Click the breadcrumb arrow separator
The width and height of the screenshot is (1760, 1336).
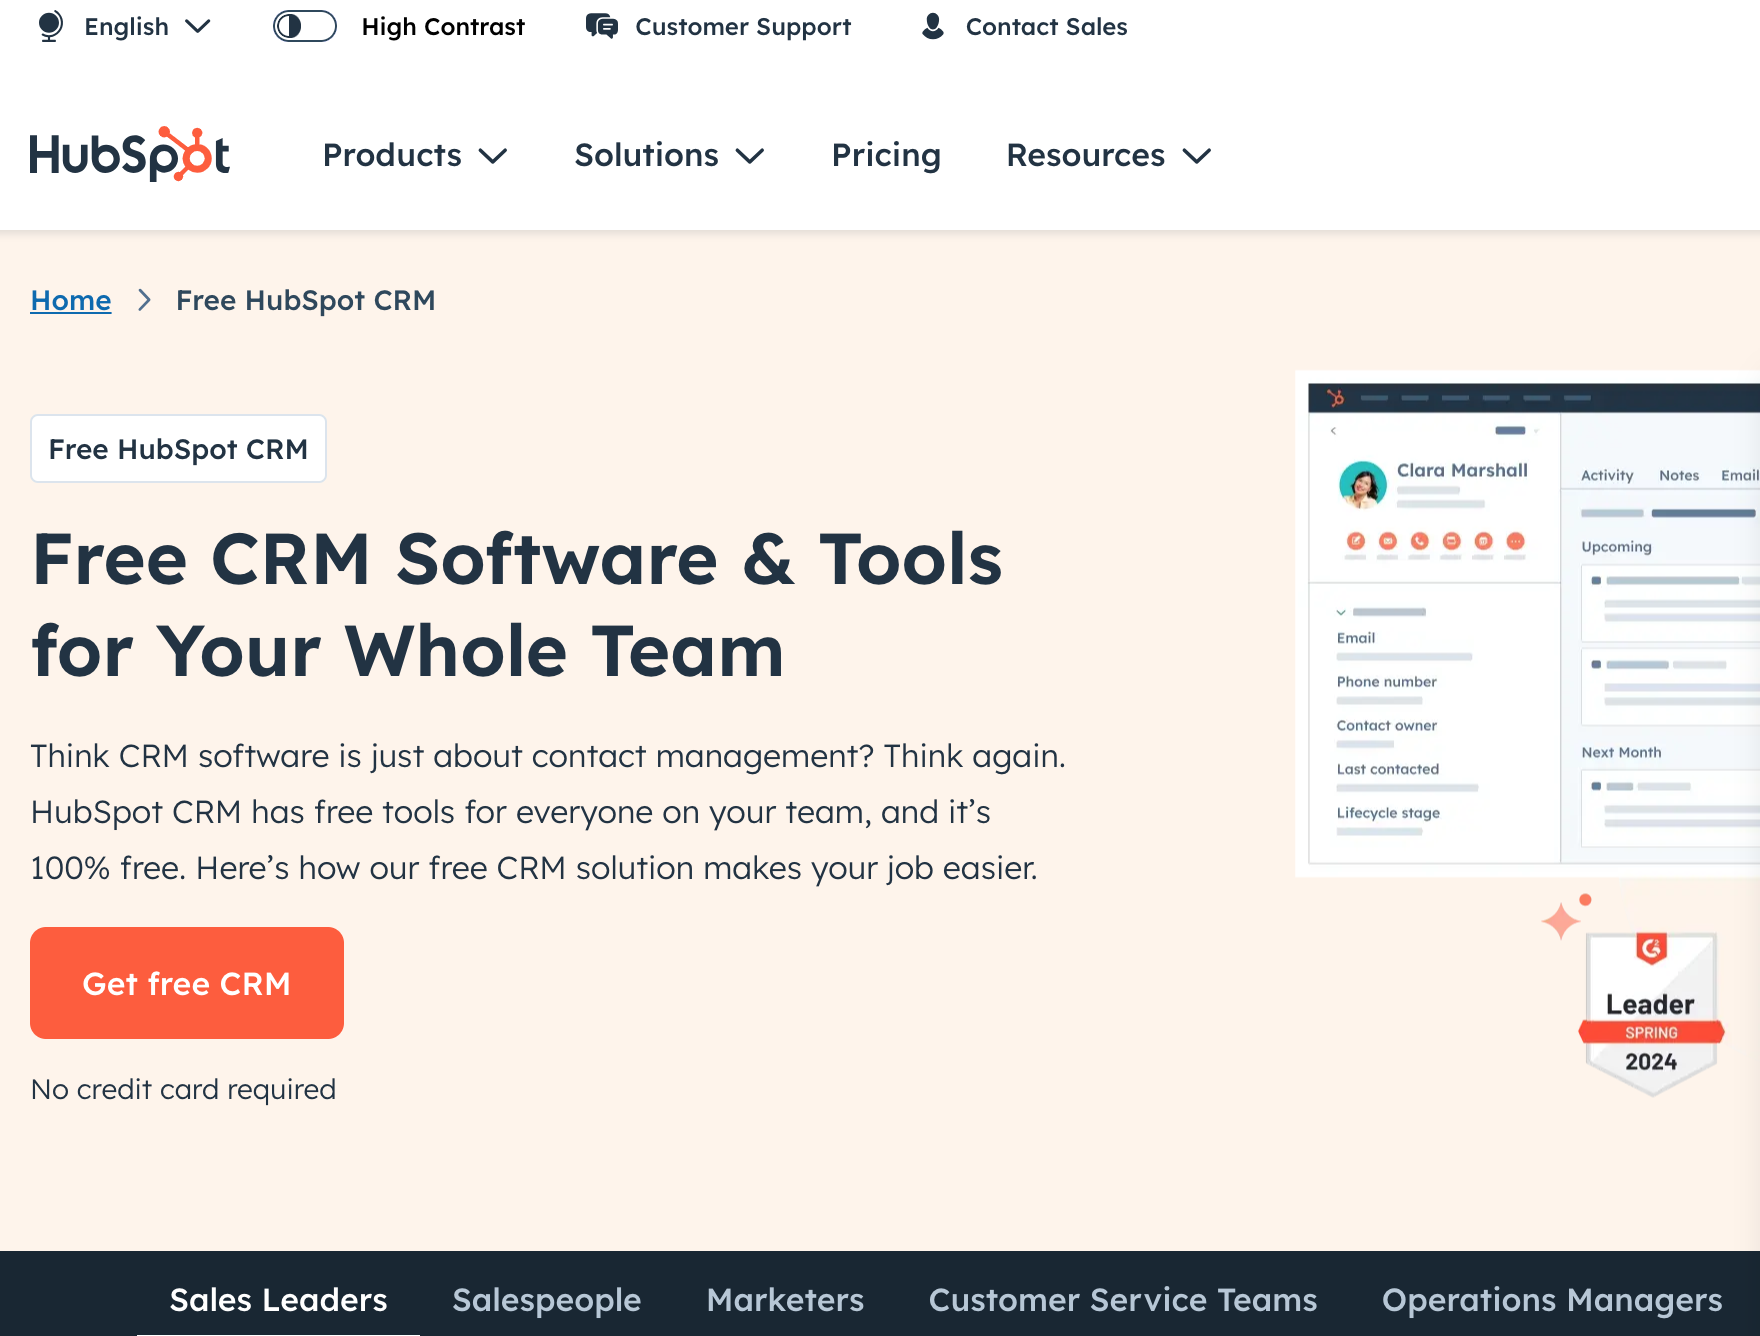click(144, 300)
